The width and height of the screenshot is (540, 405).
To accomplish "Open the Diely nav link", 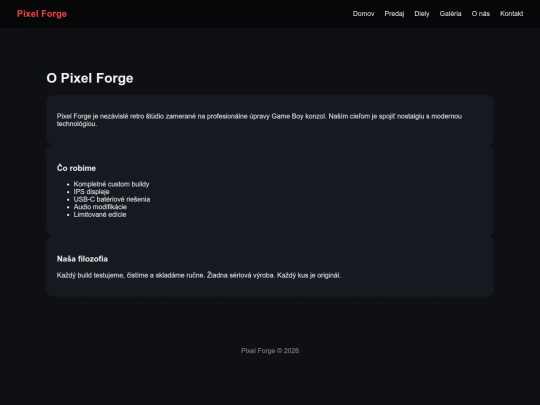I will [x=422, y=14].
